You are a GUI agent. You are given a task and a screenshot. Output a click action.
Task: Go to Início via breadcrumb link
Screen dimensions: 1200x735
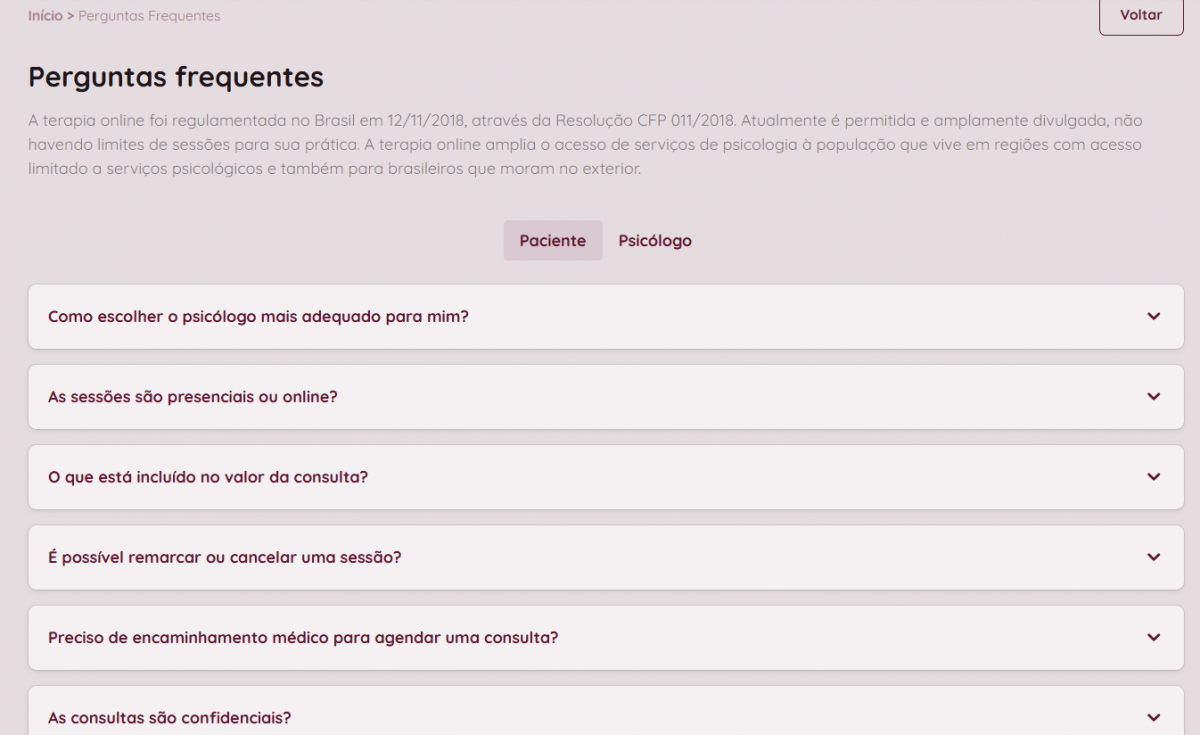click(x=45, y=16)
